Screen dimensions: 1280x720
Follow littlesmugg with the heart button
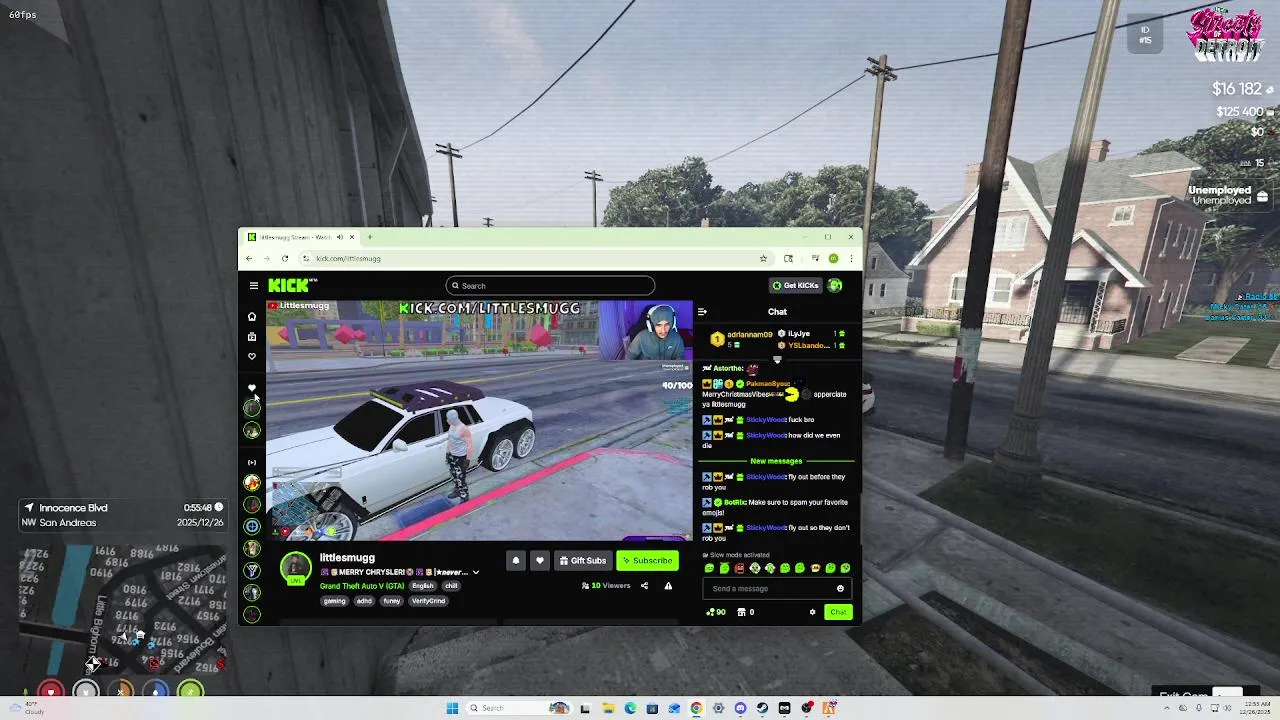(540, 561)
